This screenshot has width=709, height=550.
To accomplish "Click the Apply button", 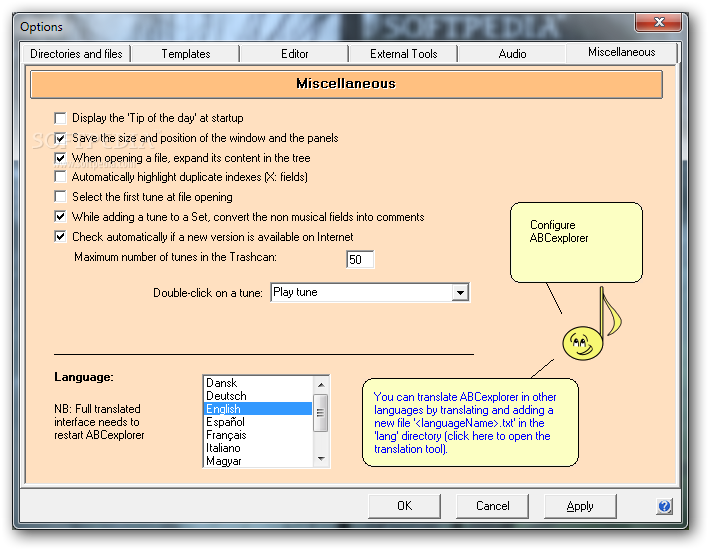I will (580, 506).
